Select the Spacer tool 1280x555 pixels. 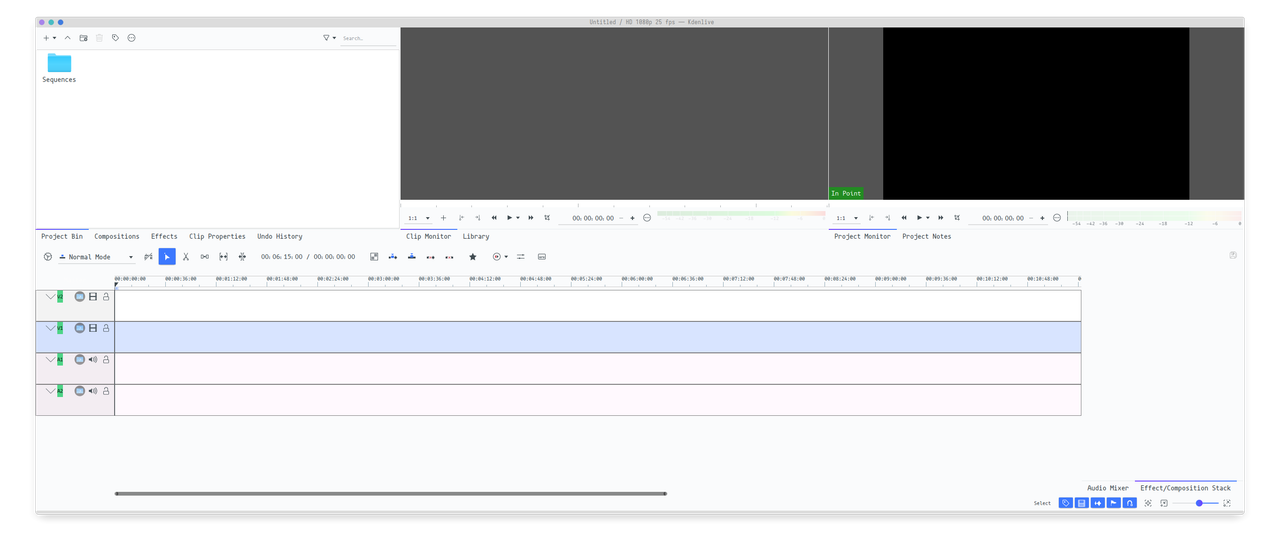(x=204, y=257)
